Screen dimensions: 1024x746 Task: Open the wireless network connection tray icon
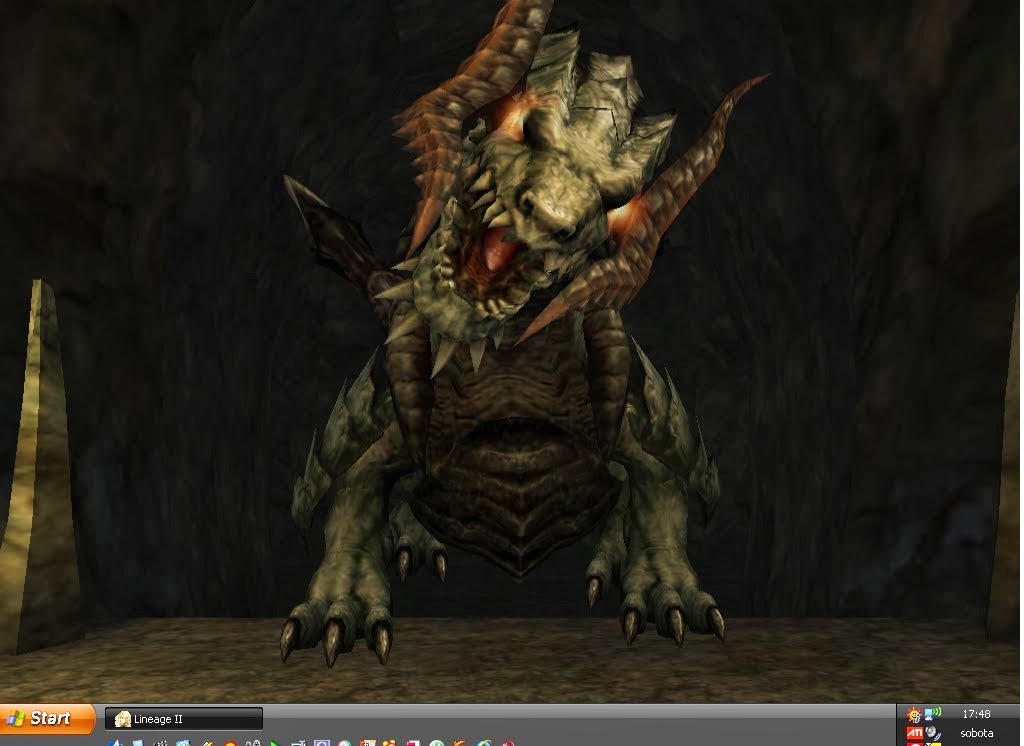pos(933,713)
